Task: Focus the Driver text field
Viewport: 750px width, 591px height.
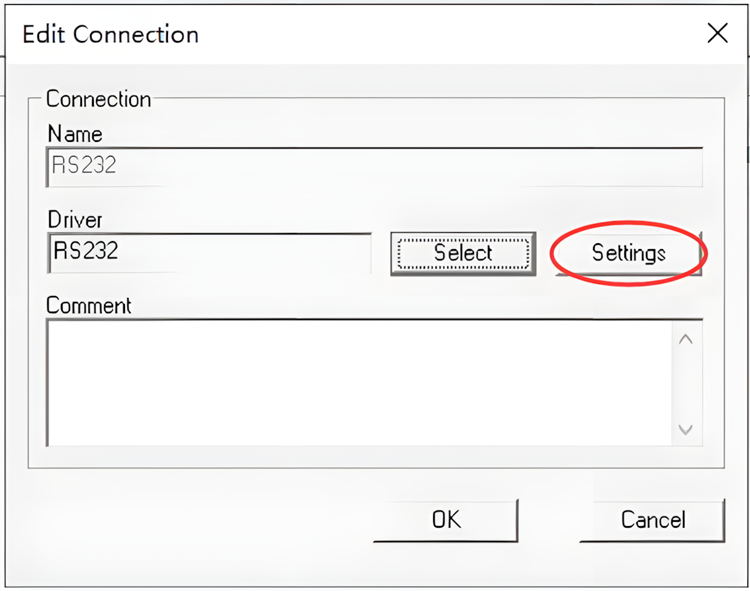Action: pyautogui.click(x=209, y=252)
